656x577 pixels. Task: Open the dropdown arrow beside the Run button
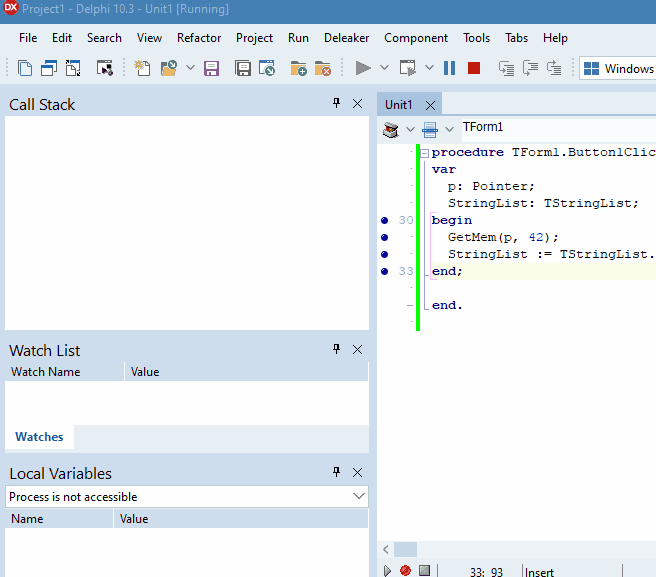click(385, 68)
